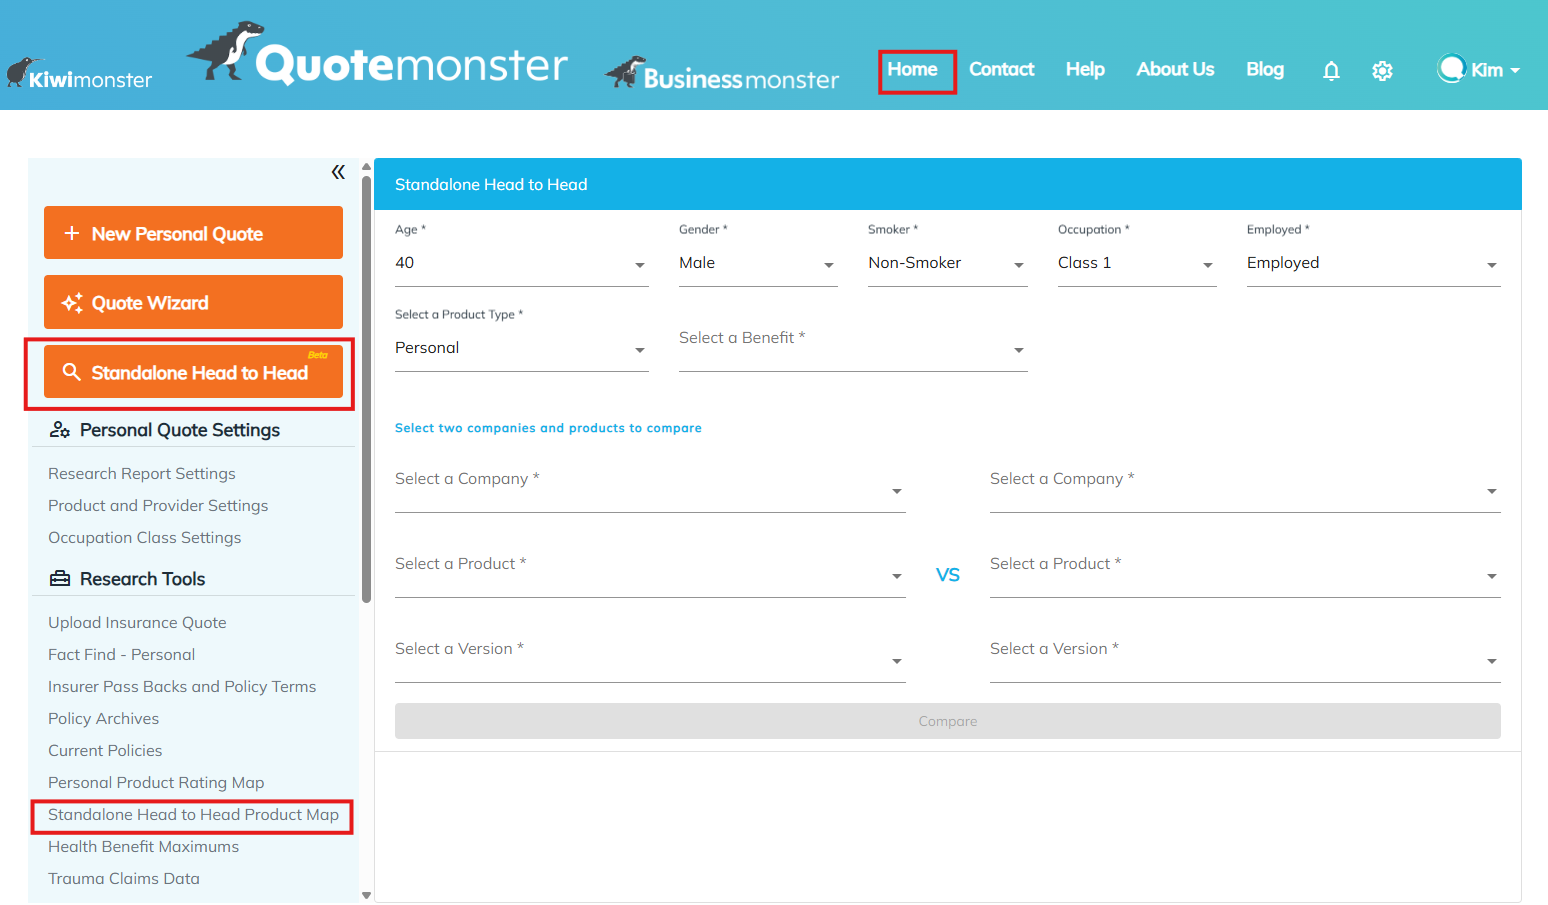Open the Occupation class dropdown

[x=1137, y=264]
